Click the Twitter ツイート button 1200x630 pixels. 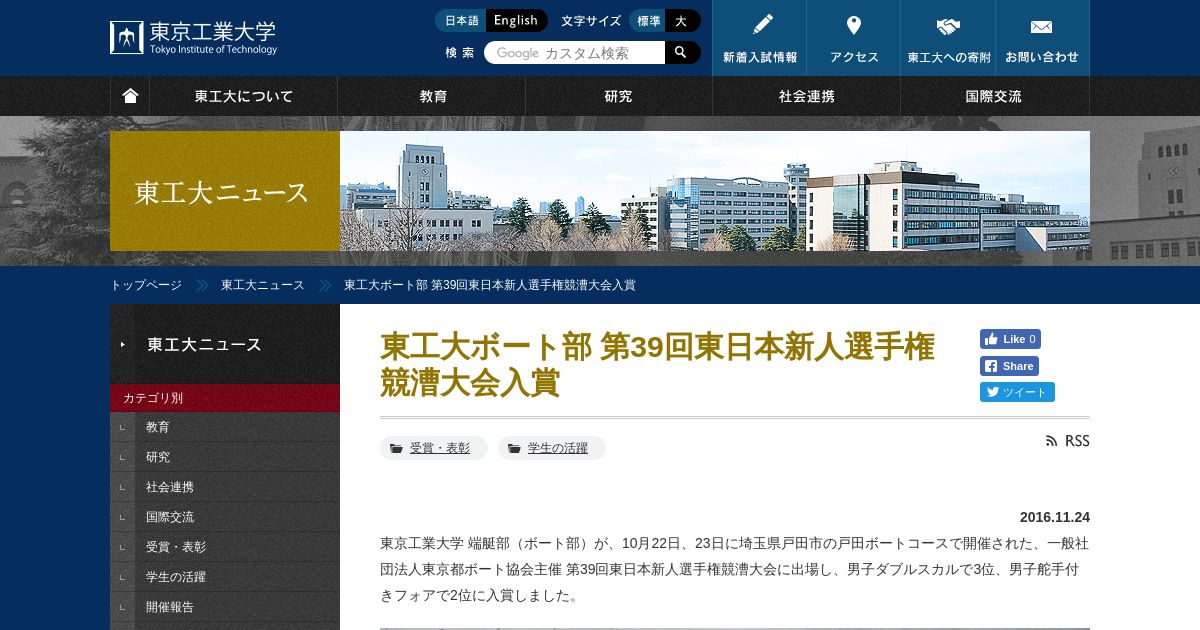[x=1017, y=392]
